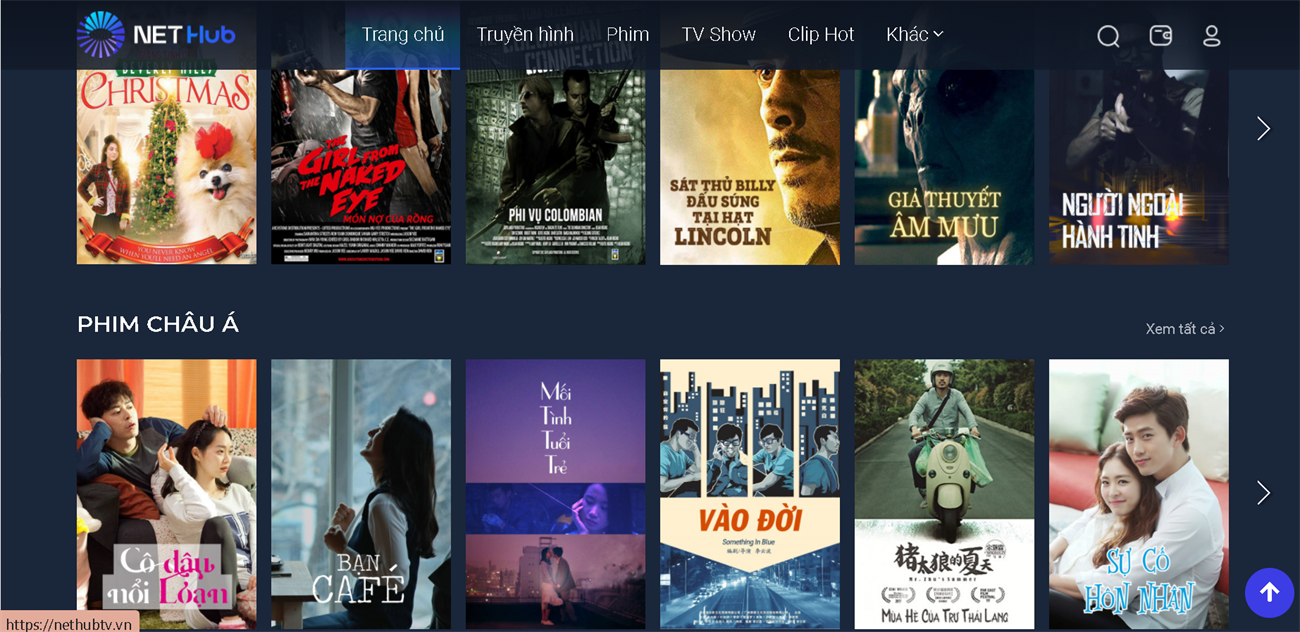Open the Truyền hình menu
Viewport: 1300px width, 632px height.
pos(525,34)
